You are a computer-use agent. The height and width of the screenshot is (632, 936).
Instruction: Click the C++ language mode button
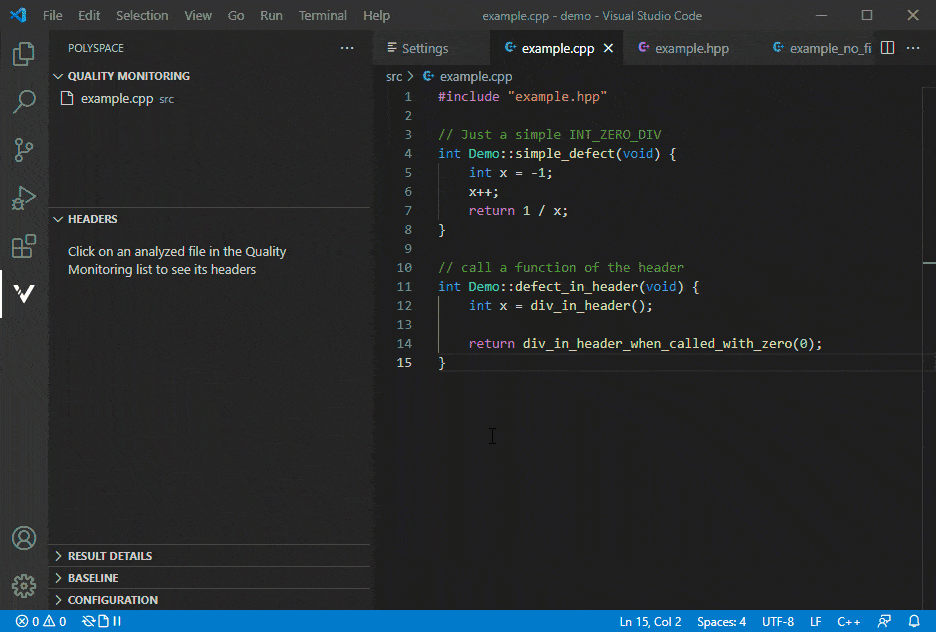(x=848, y=622)
